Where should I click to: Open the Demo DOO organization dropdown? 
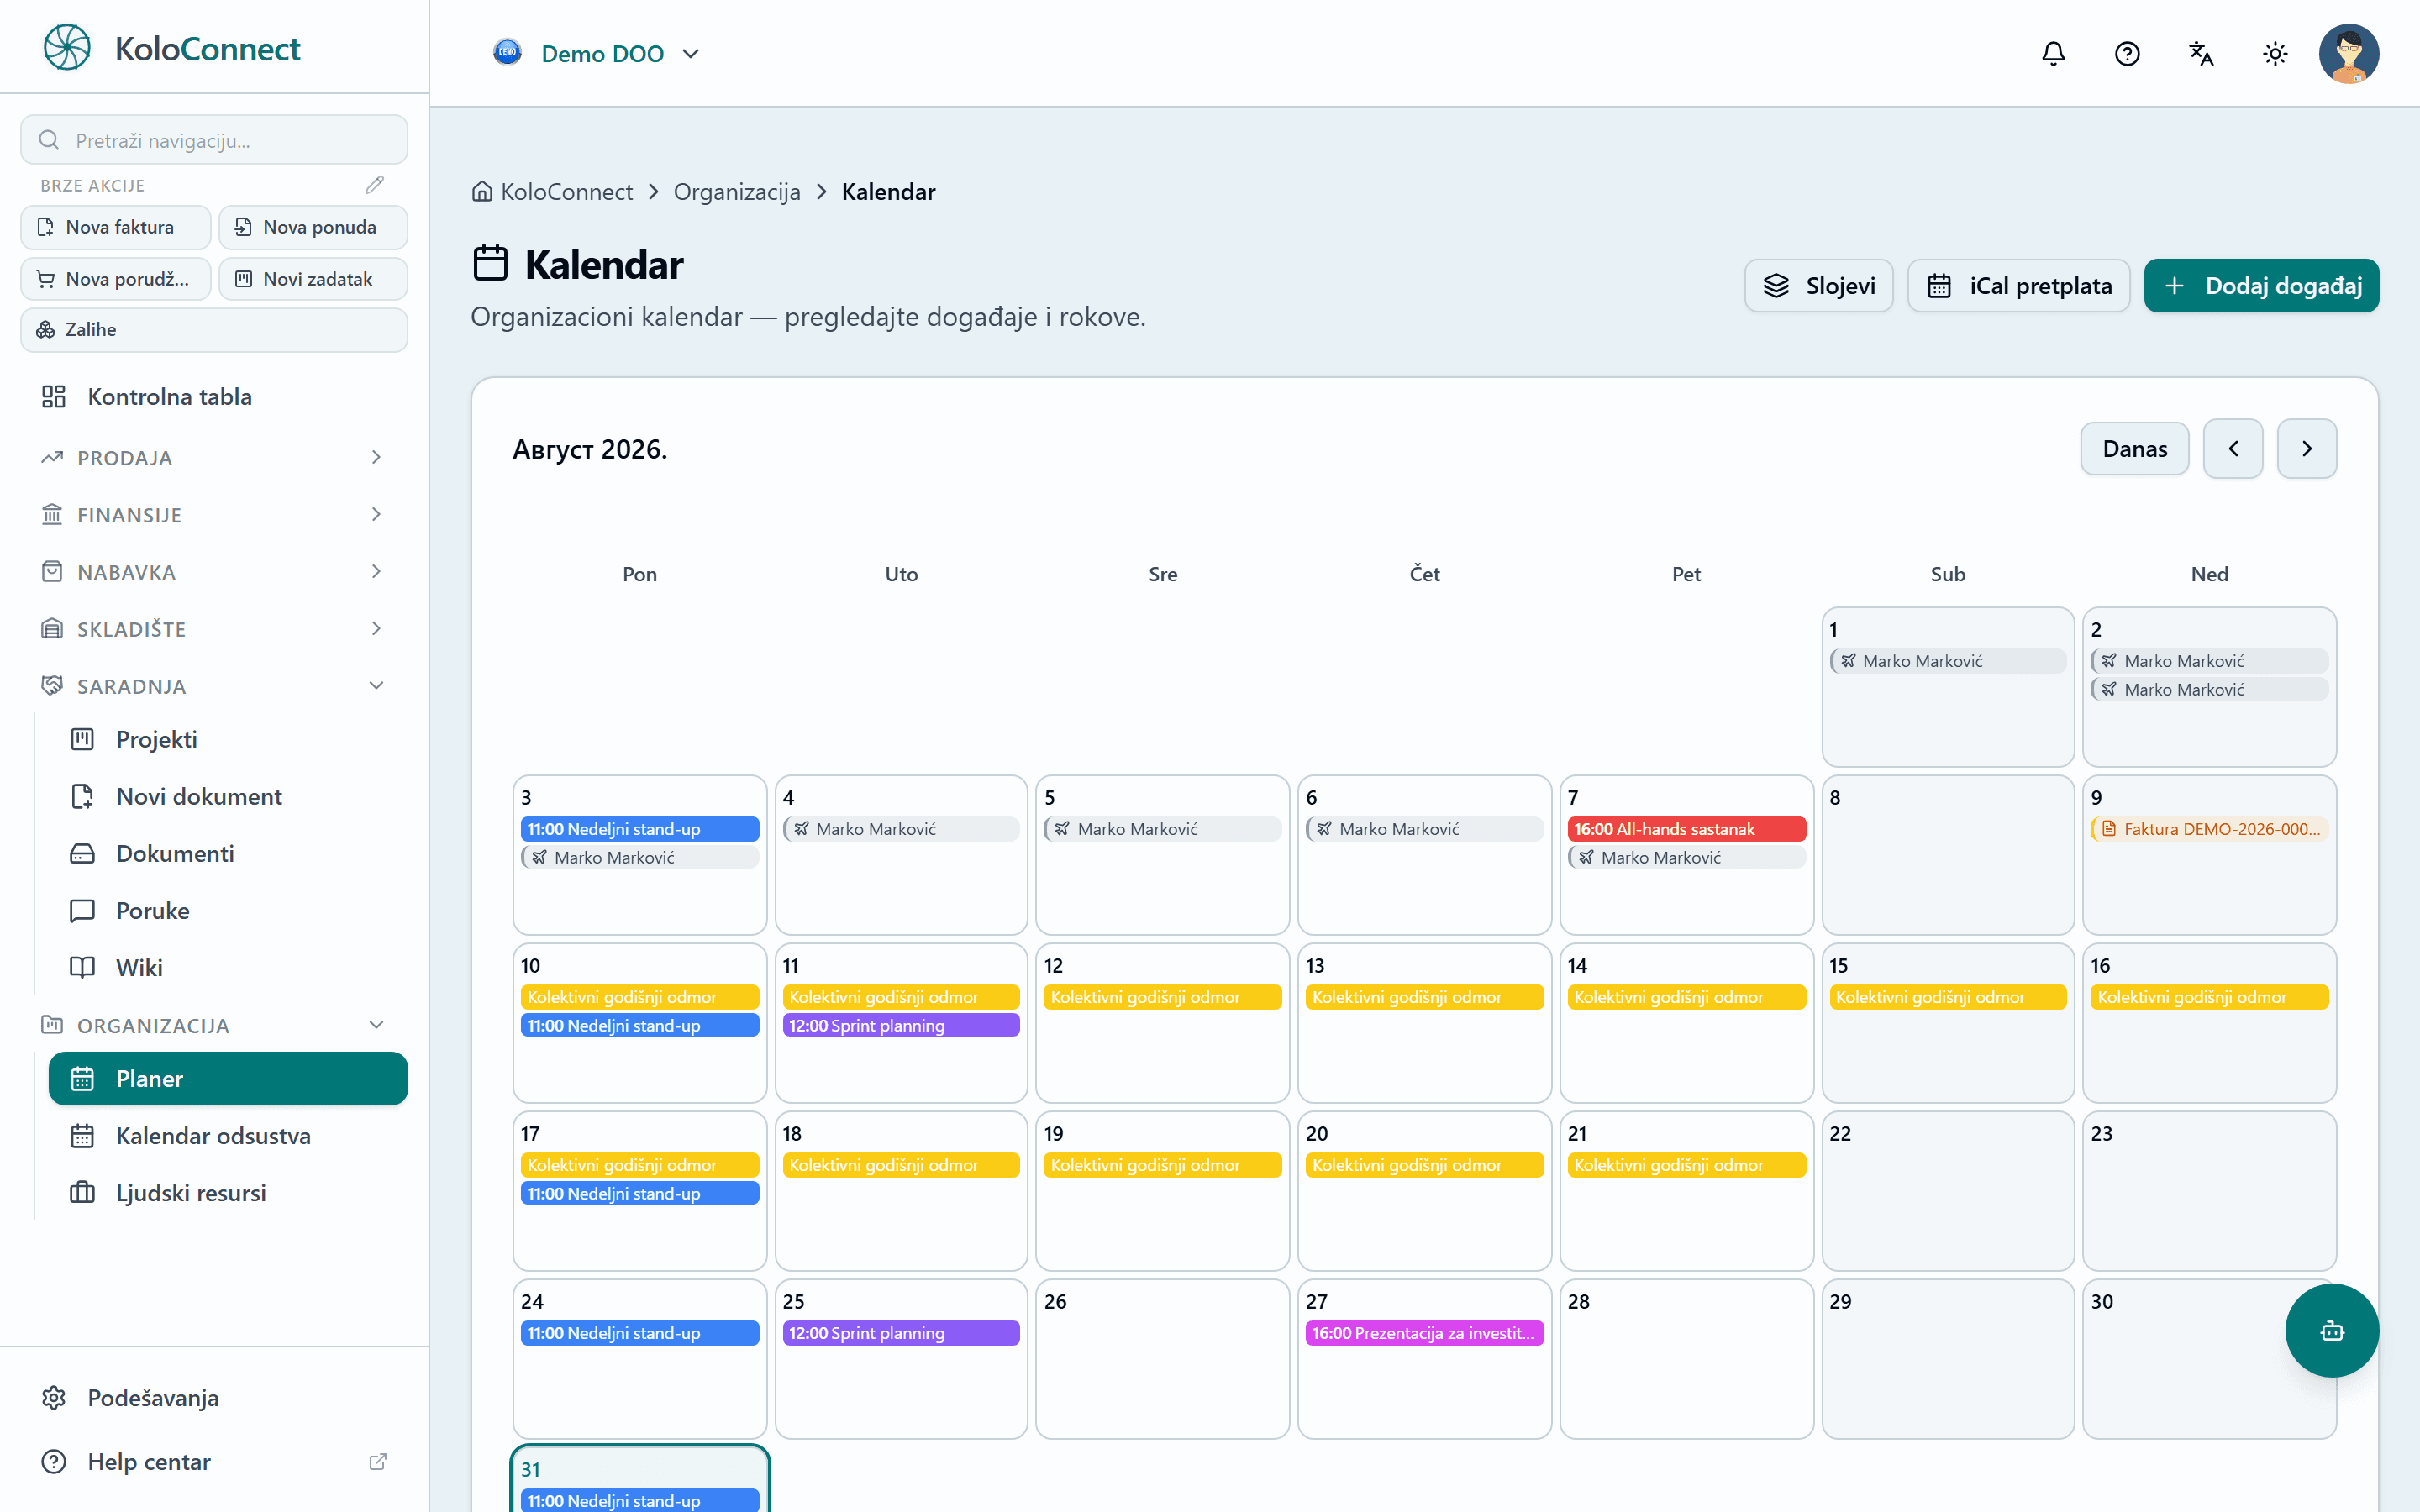click(x=597, y=54)
